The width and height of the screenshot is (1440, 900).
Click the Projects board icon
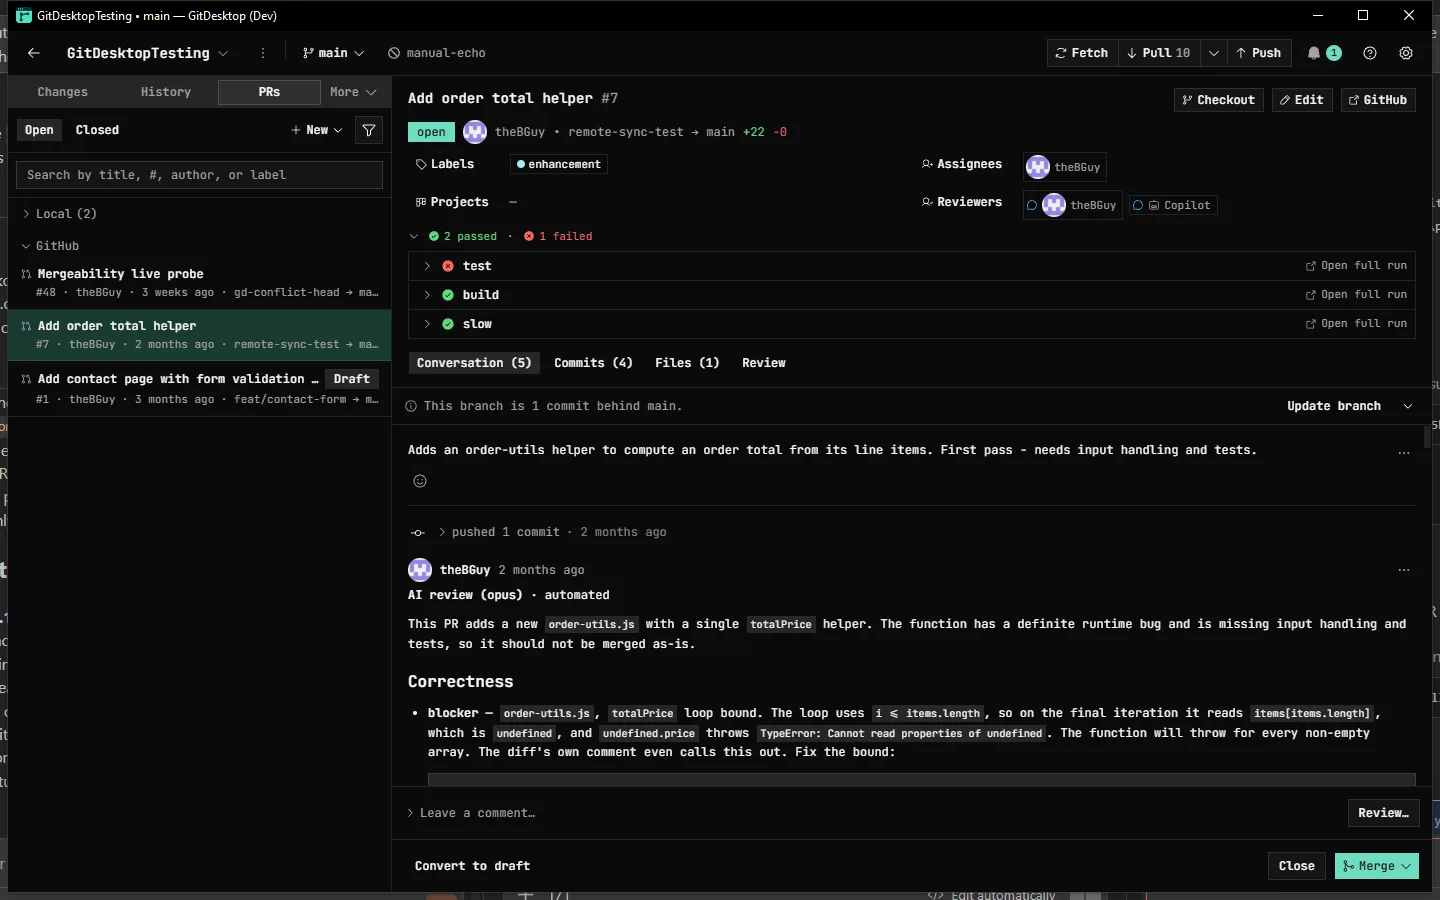421,202
